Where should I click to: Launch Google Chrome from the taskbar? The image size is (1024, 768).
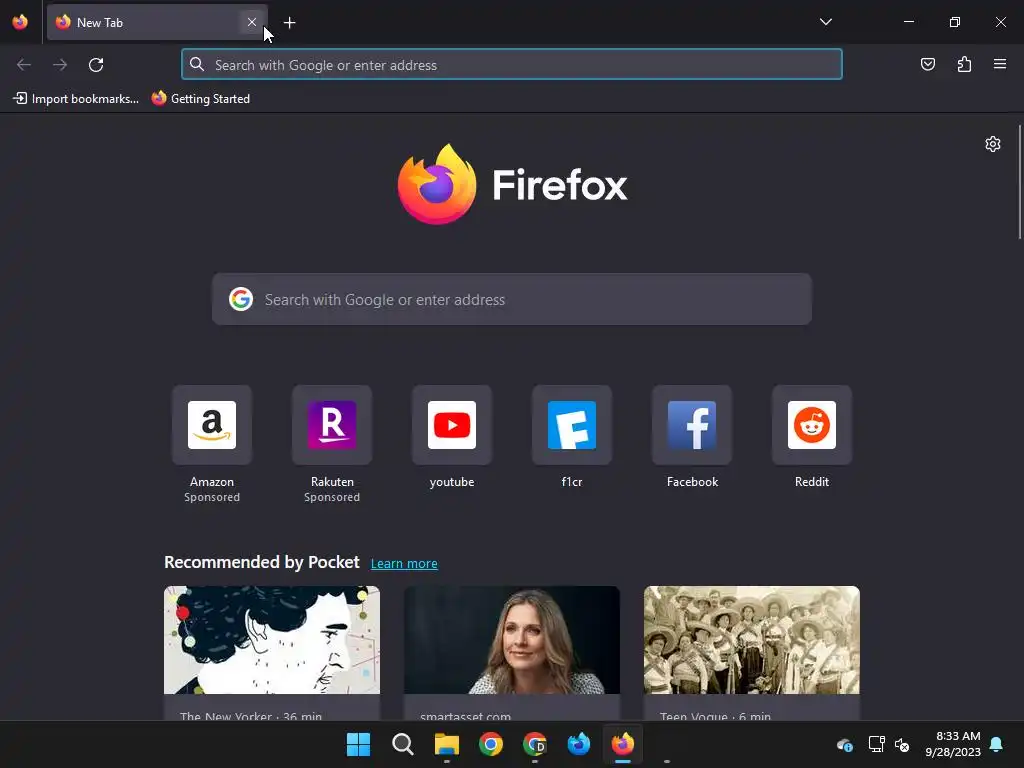click(x=490, y=744)
